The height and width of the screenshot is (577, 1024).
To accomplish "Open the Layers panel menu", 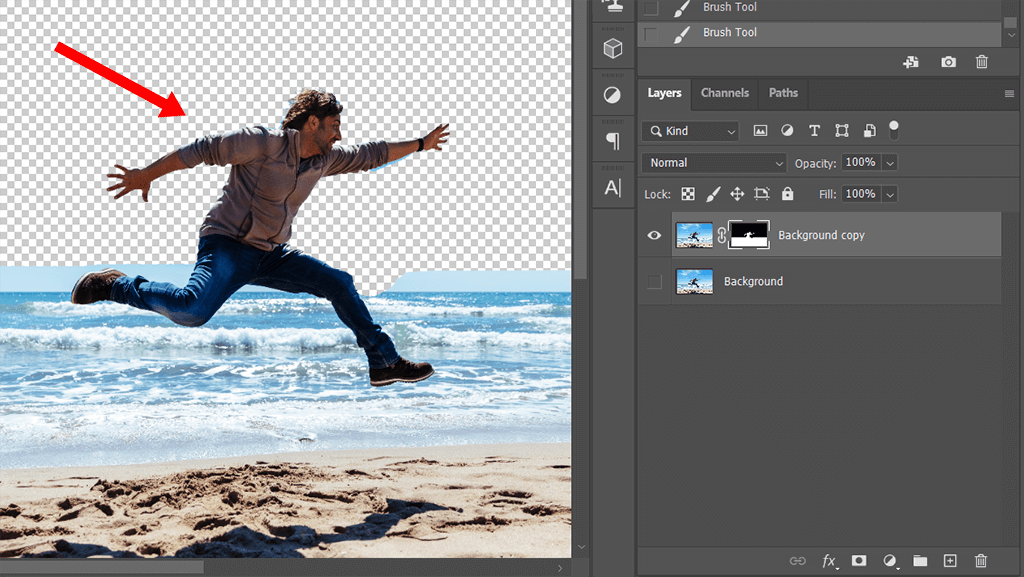I will 1009,94.
